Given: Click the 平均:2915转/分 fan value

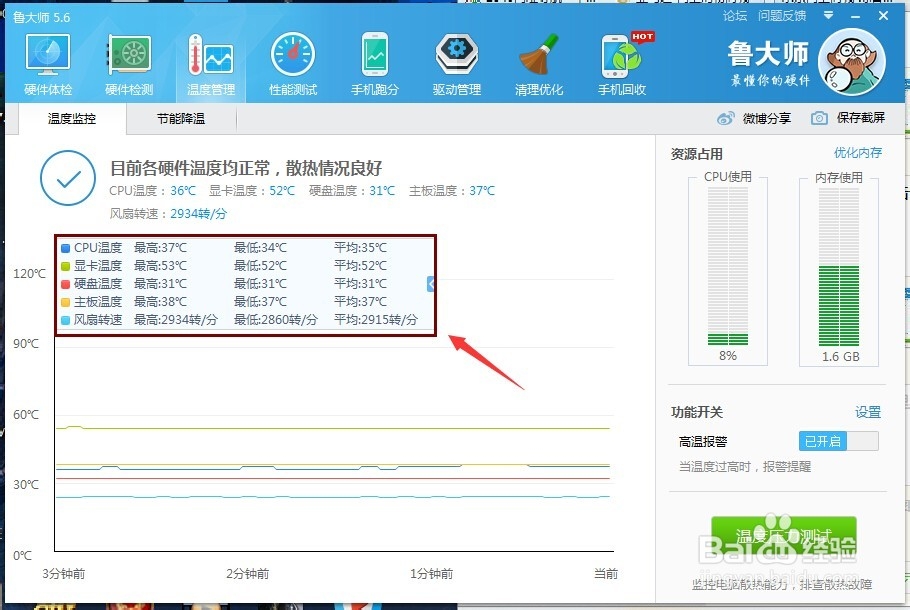Looking at the screenshot, I should [x=376, y=320].
